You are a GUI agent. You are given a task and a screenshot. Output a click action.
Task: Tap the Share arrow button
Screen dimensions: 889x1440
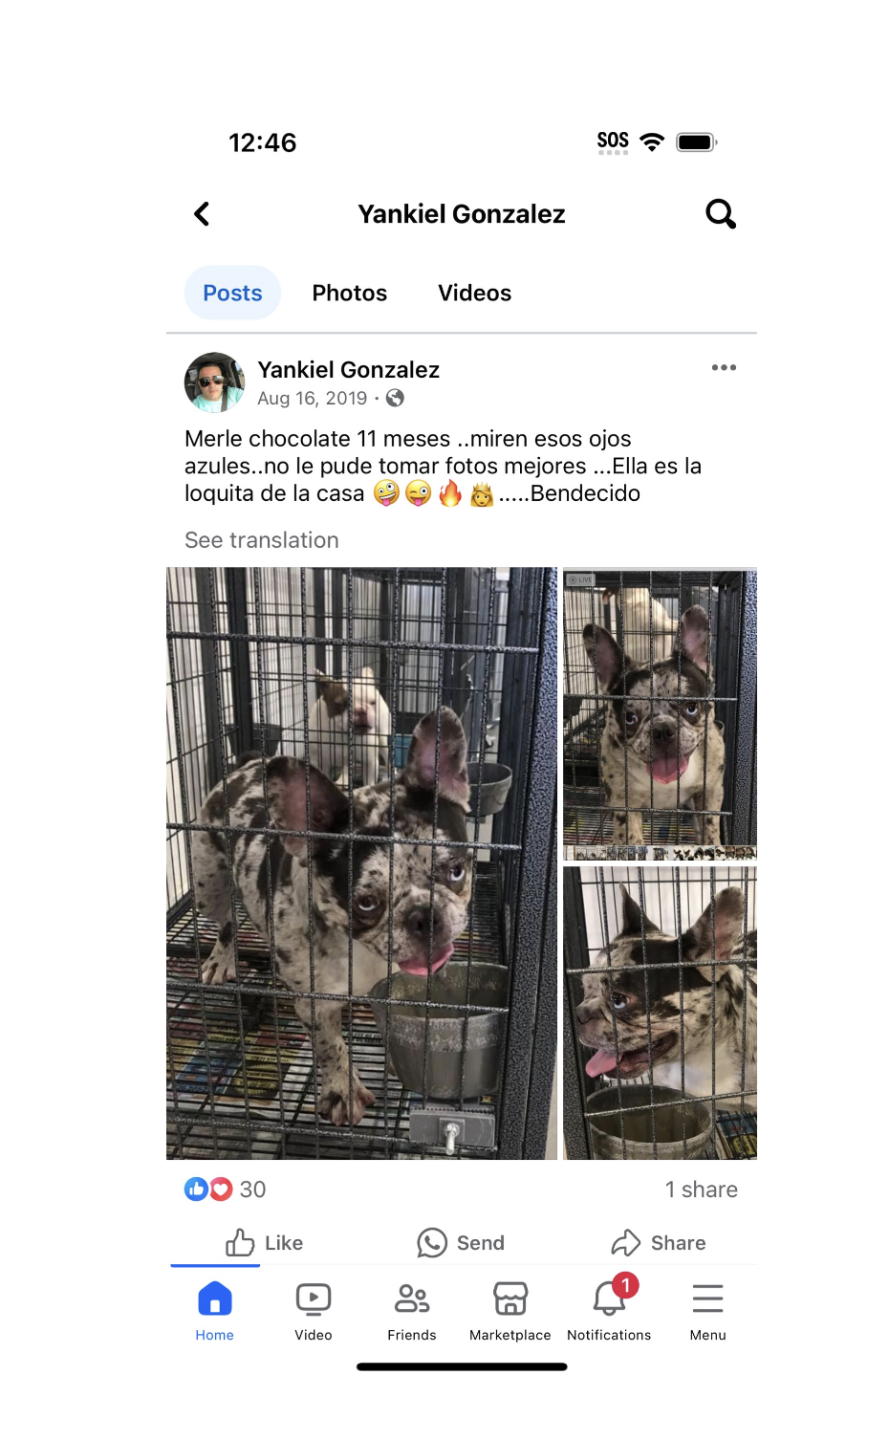[658, 1243]
